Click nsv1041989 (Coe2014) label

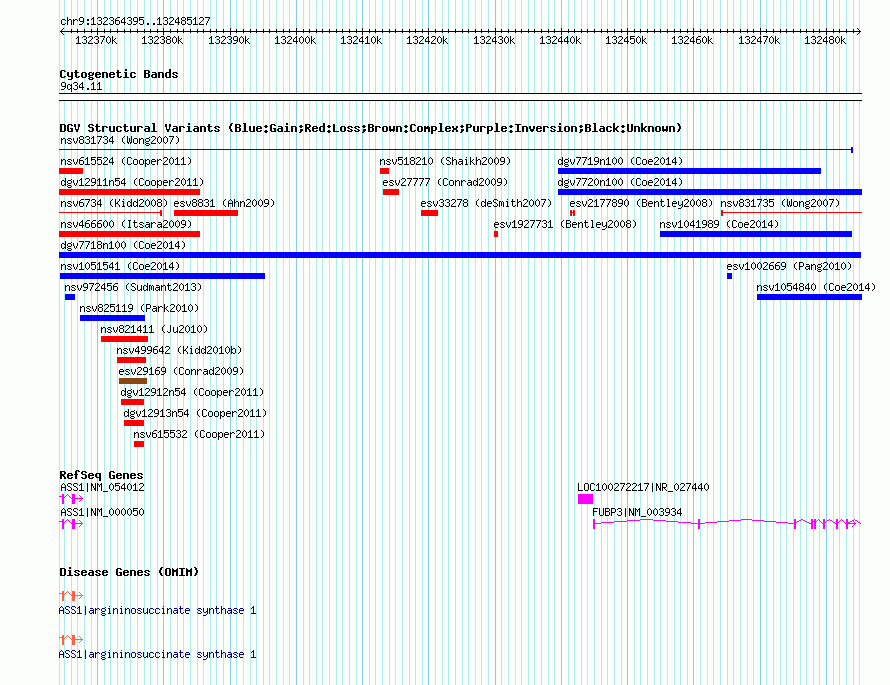(x=719, y=224)
